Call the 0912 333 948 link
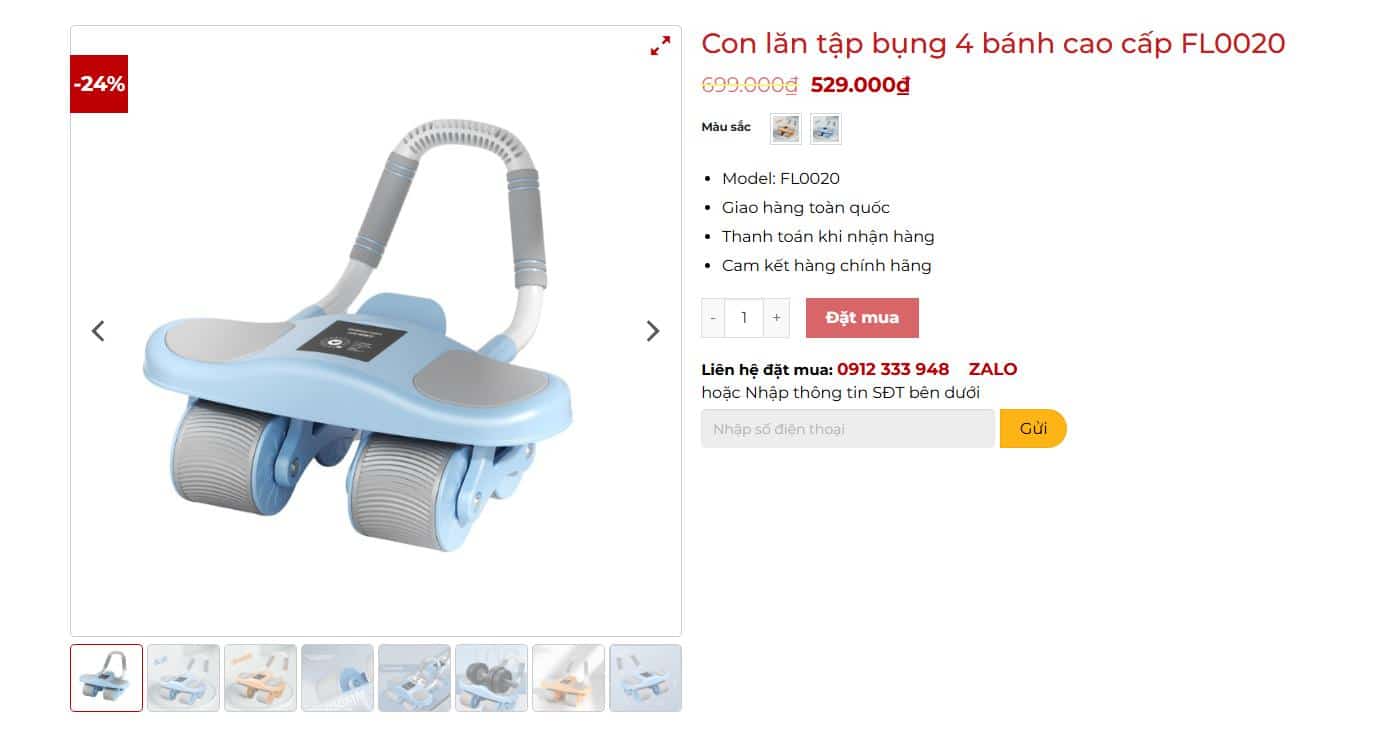 [x=893, y=369]
